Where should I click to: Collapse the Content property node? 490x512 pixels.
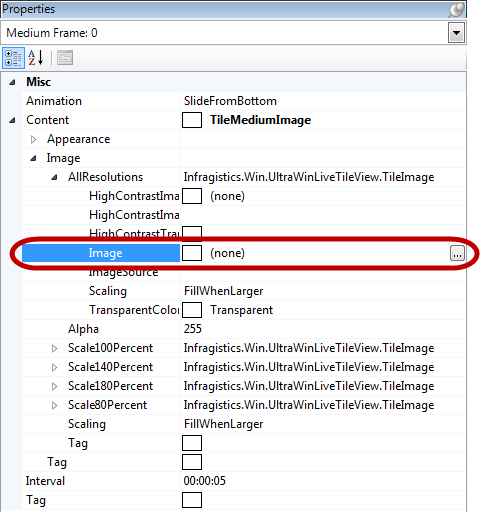(x=12, y=120)
